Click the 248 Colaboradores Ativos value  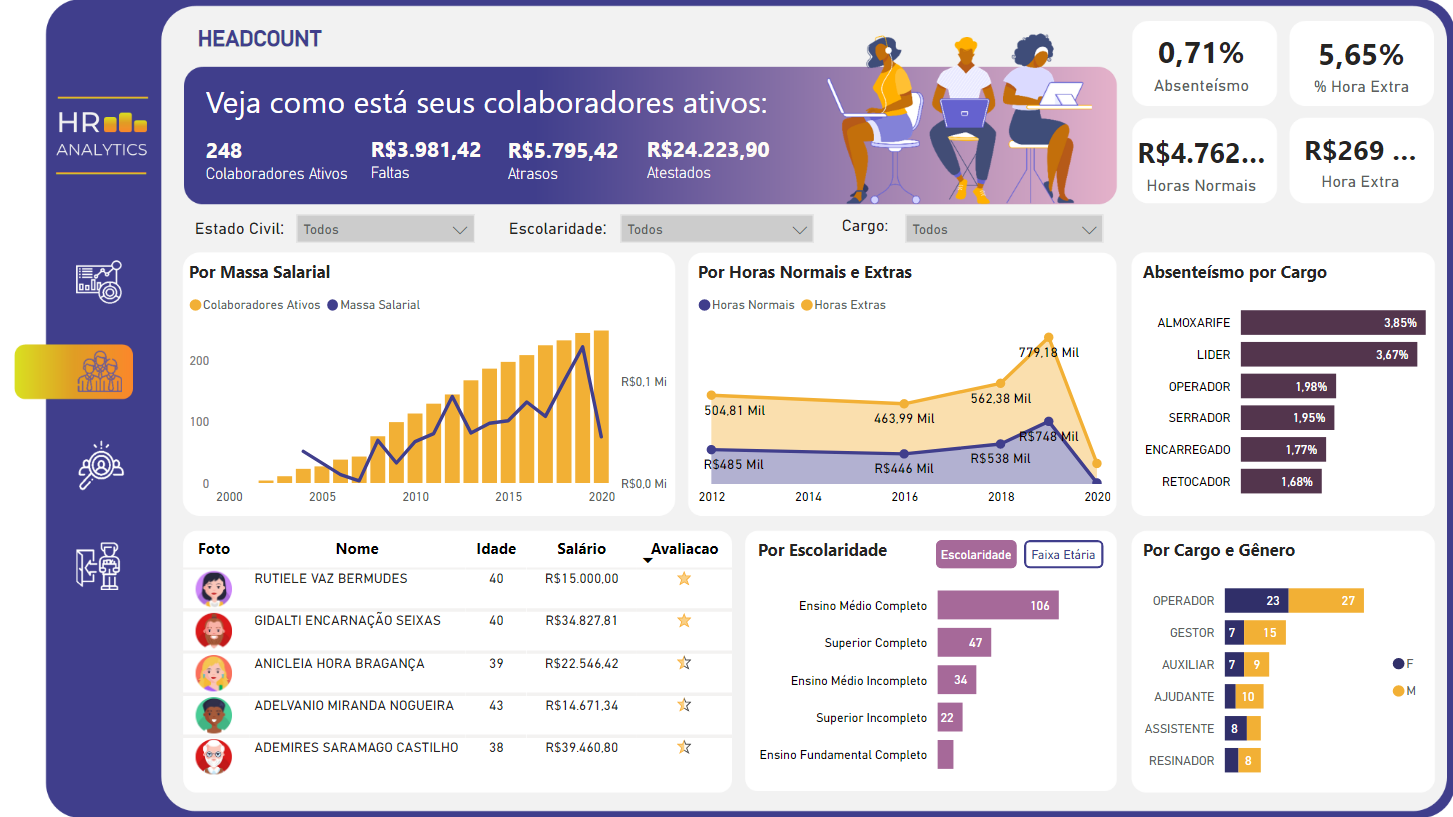[224, 150]
